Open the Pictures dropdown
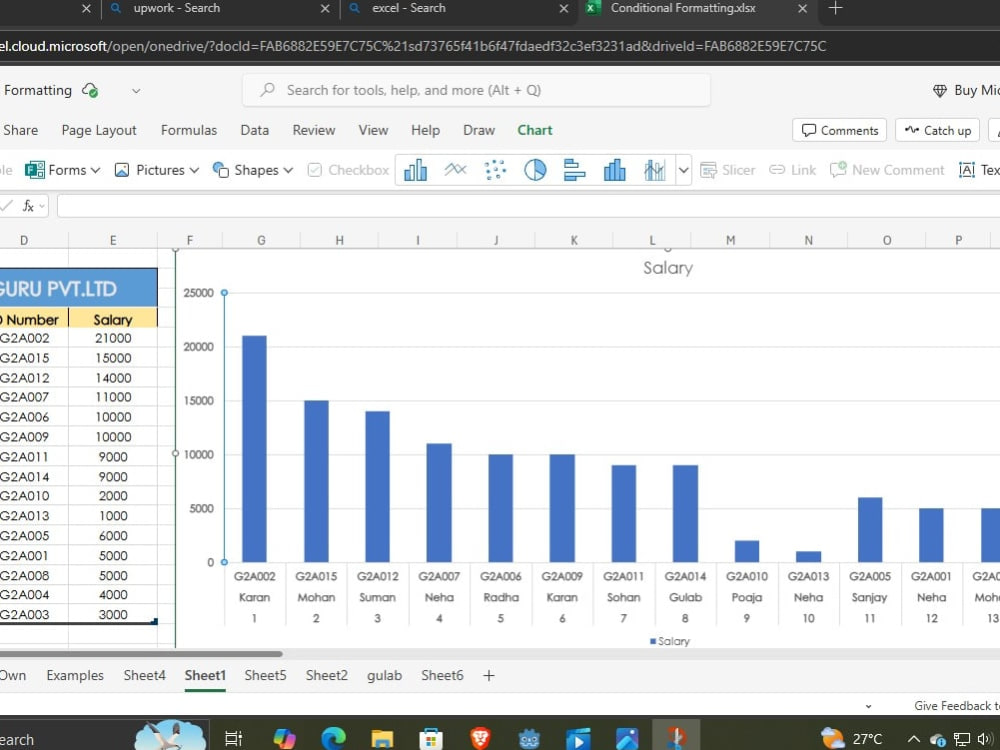 click(x=157, y=170)
